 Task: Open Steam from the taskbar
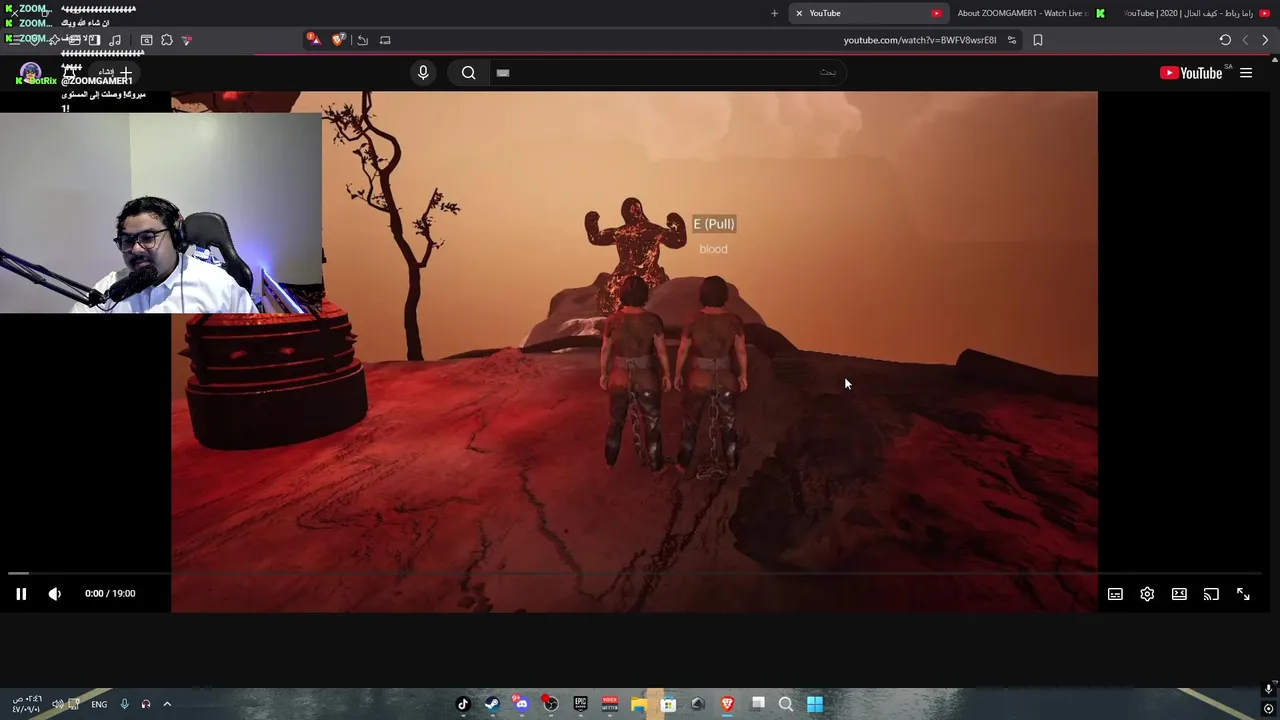tap(492, 704)
